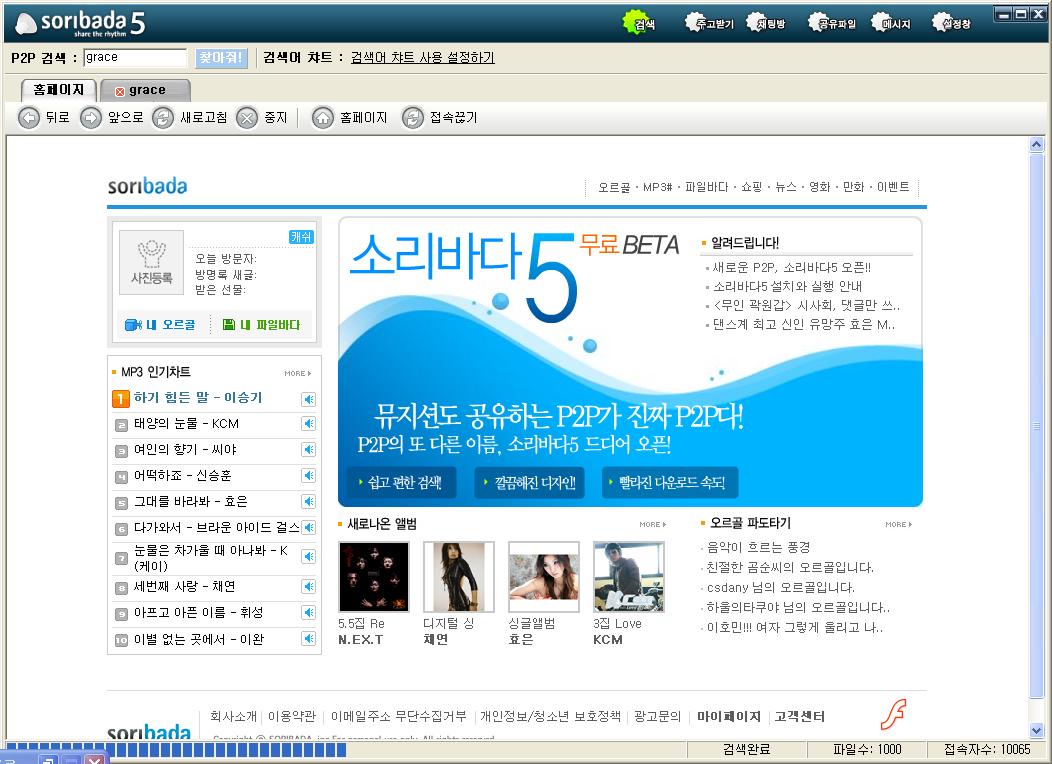This screenshot has width=1052, height=764.
Task: Open the 검색 search section icon
Action: coord(638,24)
